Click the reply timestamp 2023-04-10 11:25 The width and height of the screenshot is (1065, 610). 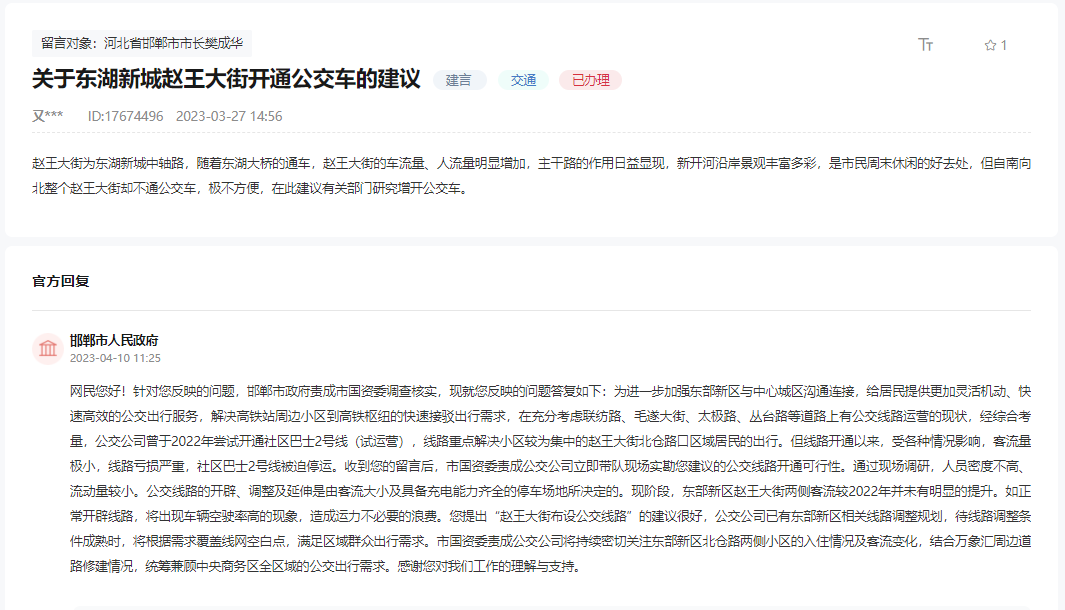[115, 358]
